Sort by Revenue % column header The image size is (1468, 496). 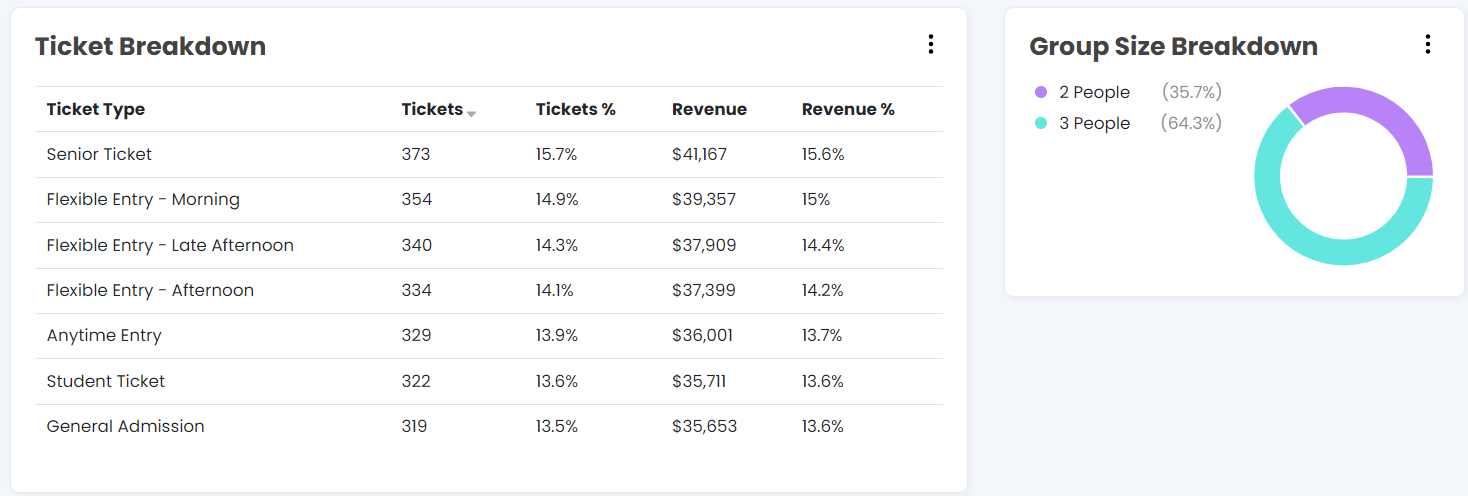click(848, 110)
